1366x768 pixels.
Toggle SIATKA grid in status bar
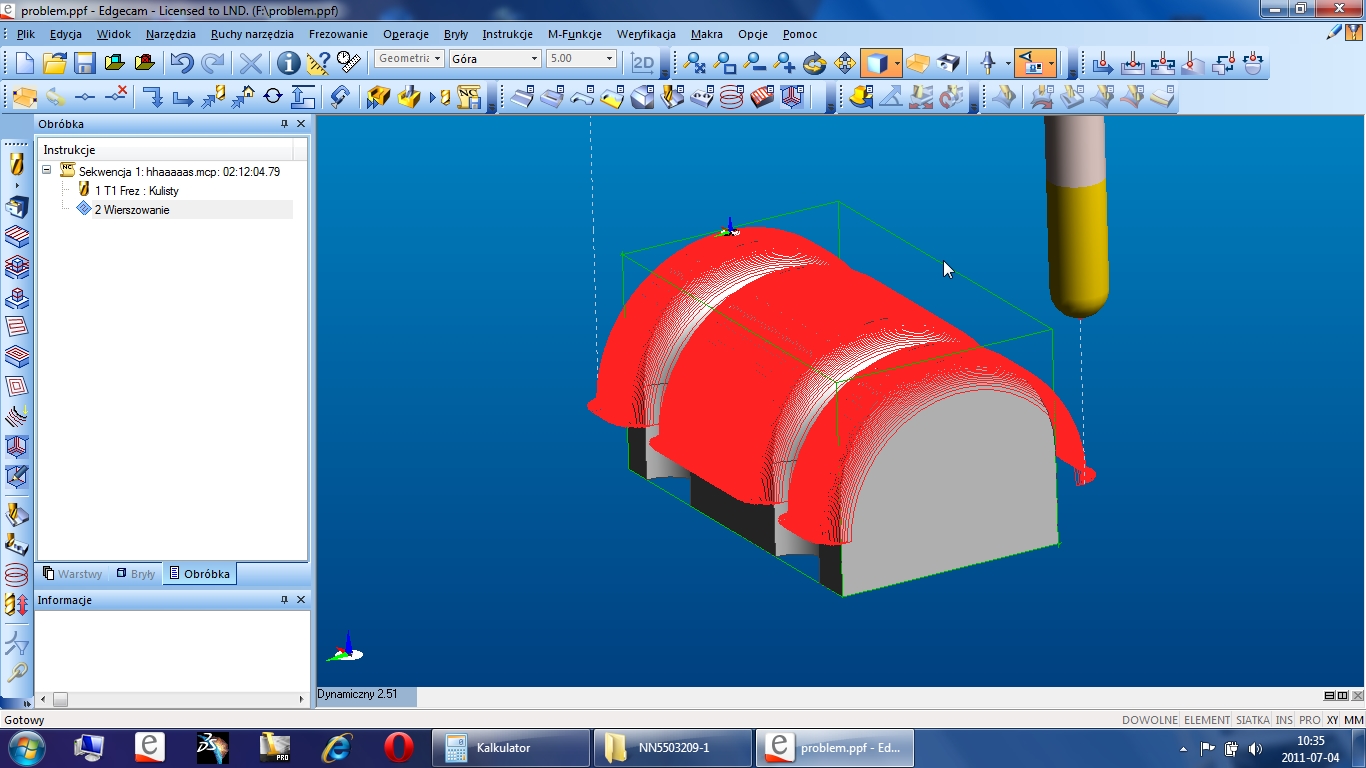pos(1253,720)
